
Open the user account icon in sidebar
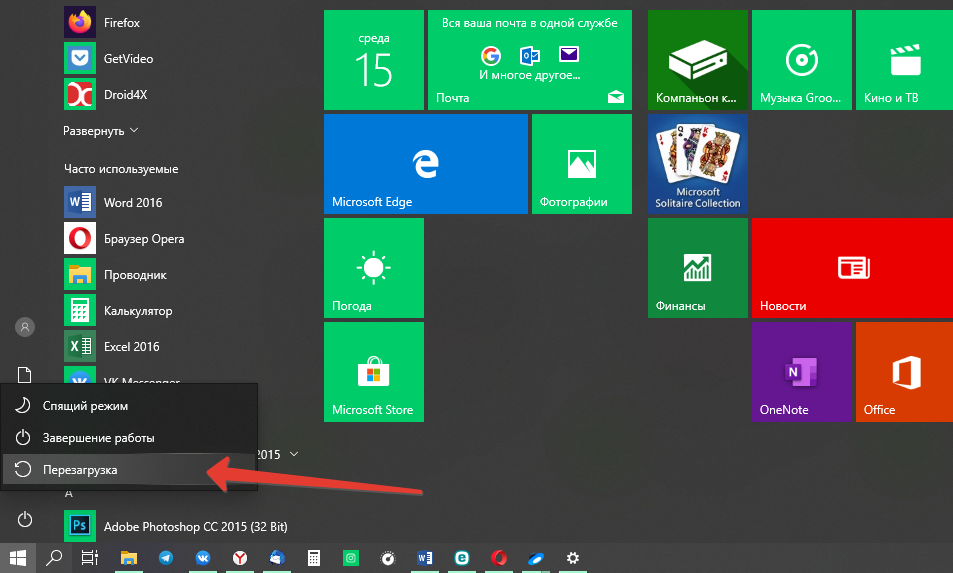click(25, 327)
